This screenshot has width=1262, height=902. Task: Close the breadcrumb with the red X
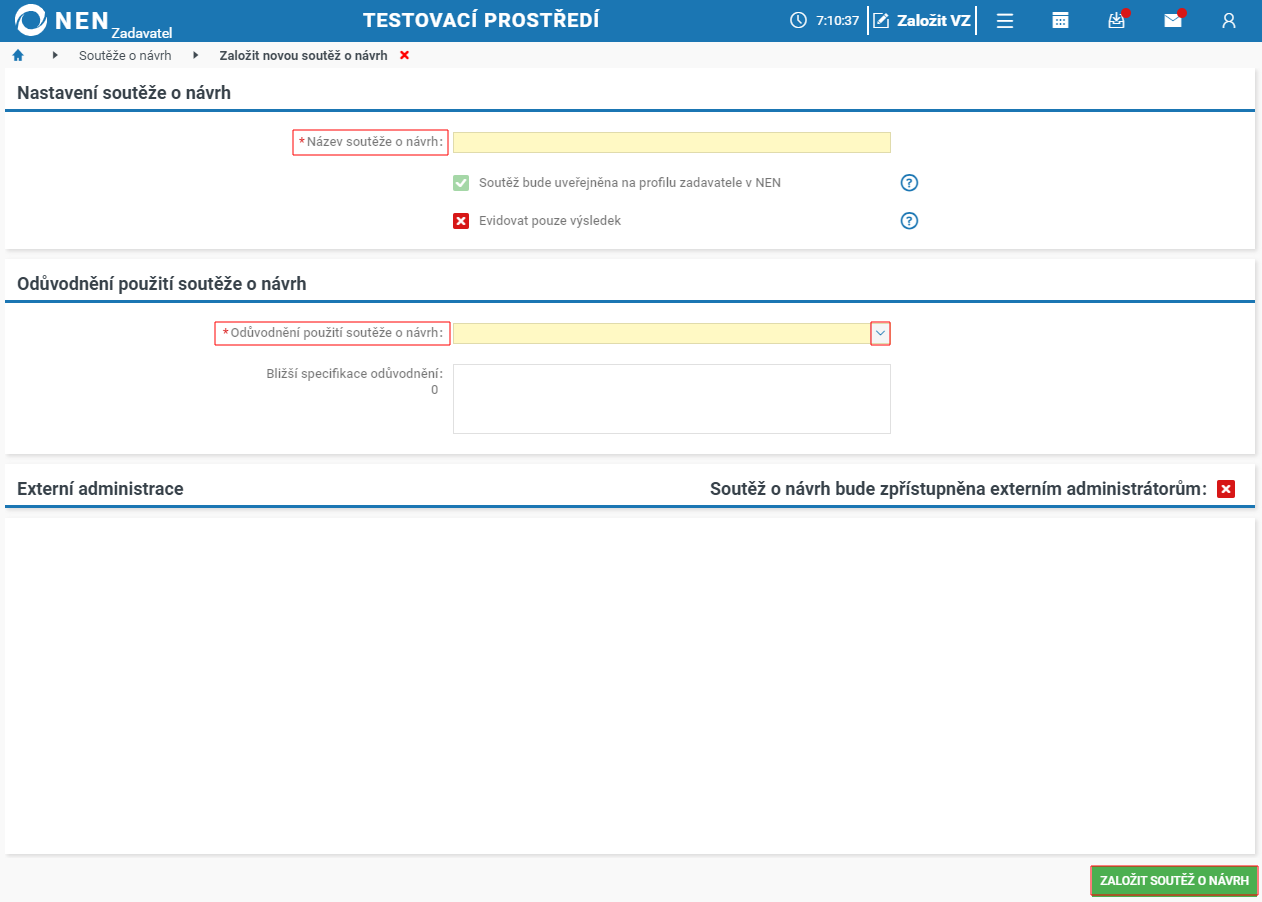coord(404,55)
